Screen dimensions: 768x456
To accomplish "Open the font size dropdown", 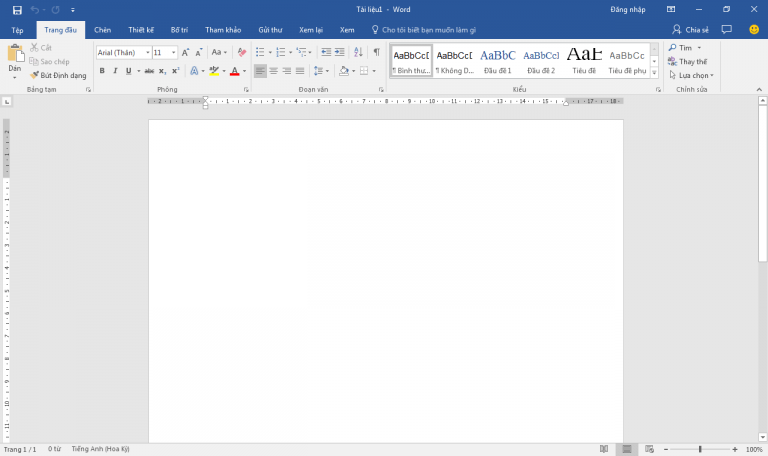I will coord(173,52).
